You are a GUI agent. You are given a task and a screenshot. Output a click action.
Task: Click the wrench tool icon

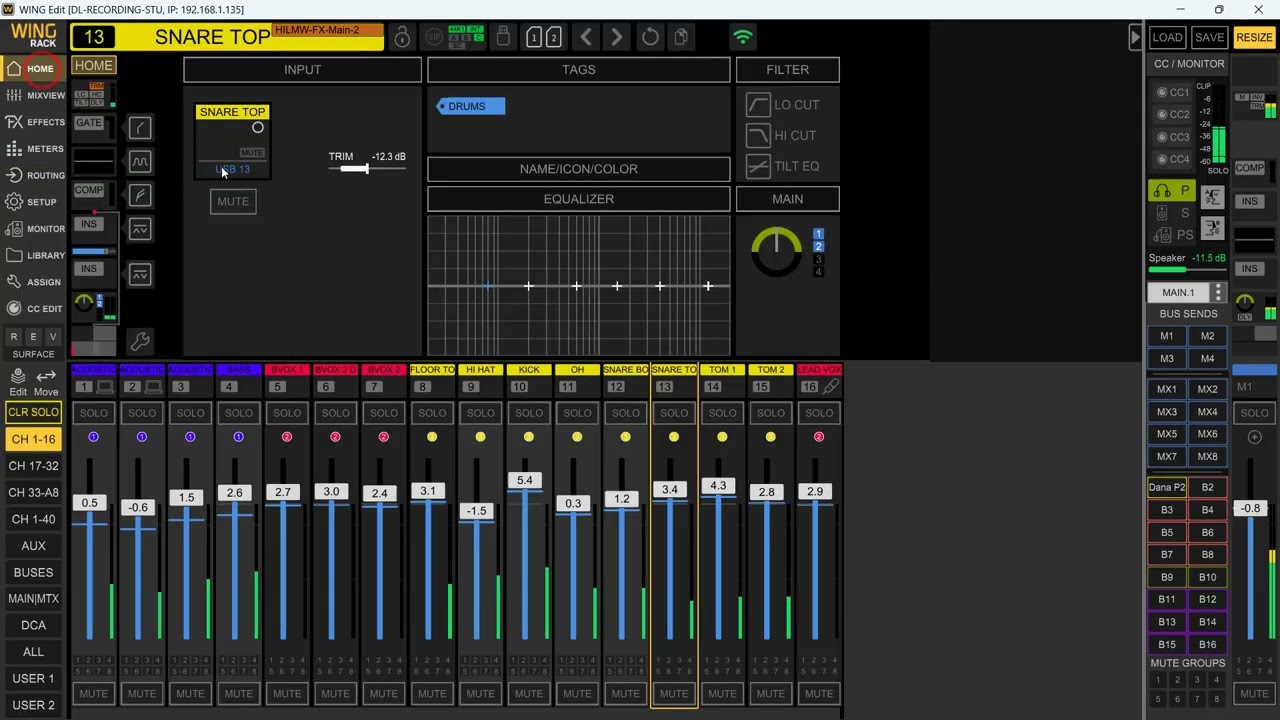pyautogui.click(x=140, y=343)
